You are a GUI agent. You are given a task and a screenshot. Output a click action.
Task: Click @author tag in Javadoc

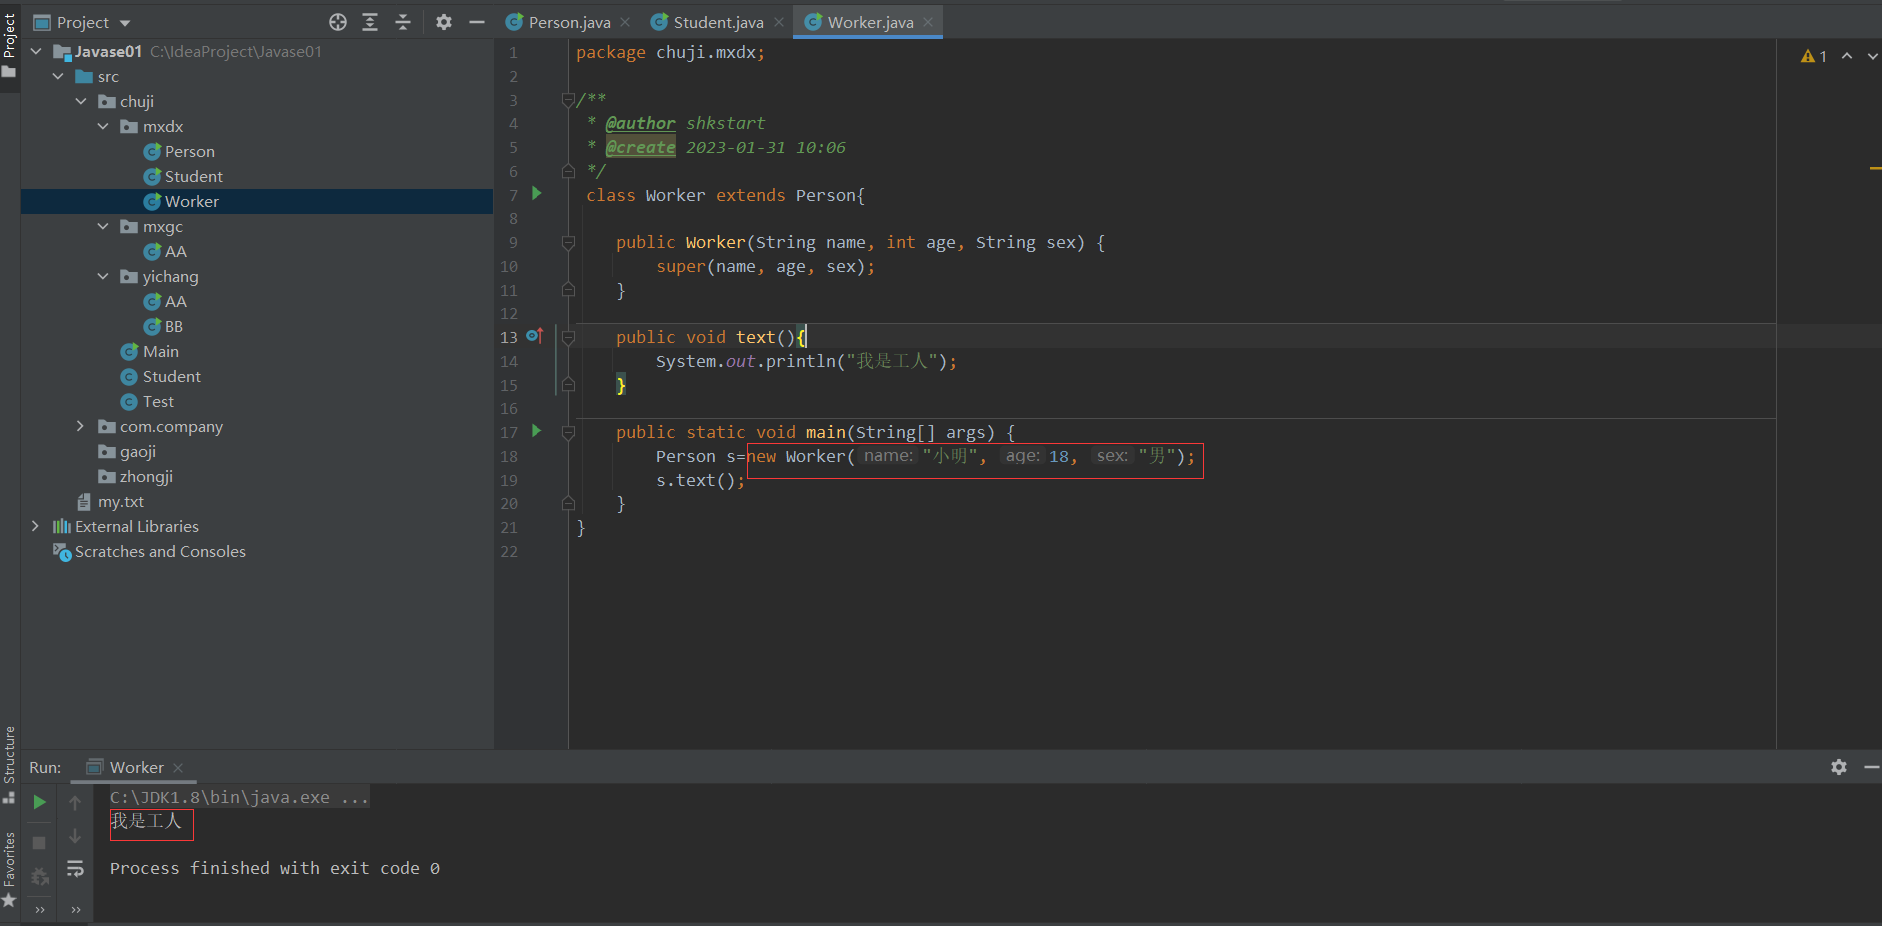click(x=640, y=123)
